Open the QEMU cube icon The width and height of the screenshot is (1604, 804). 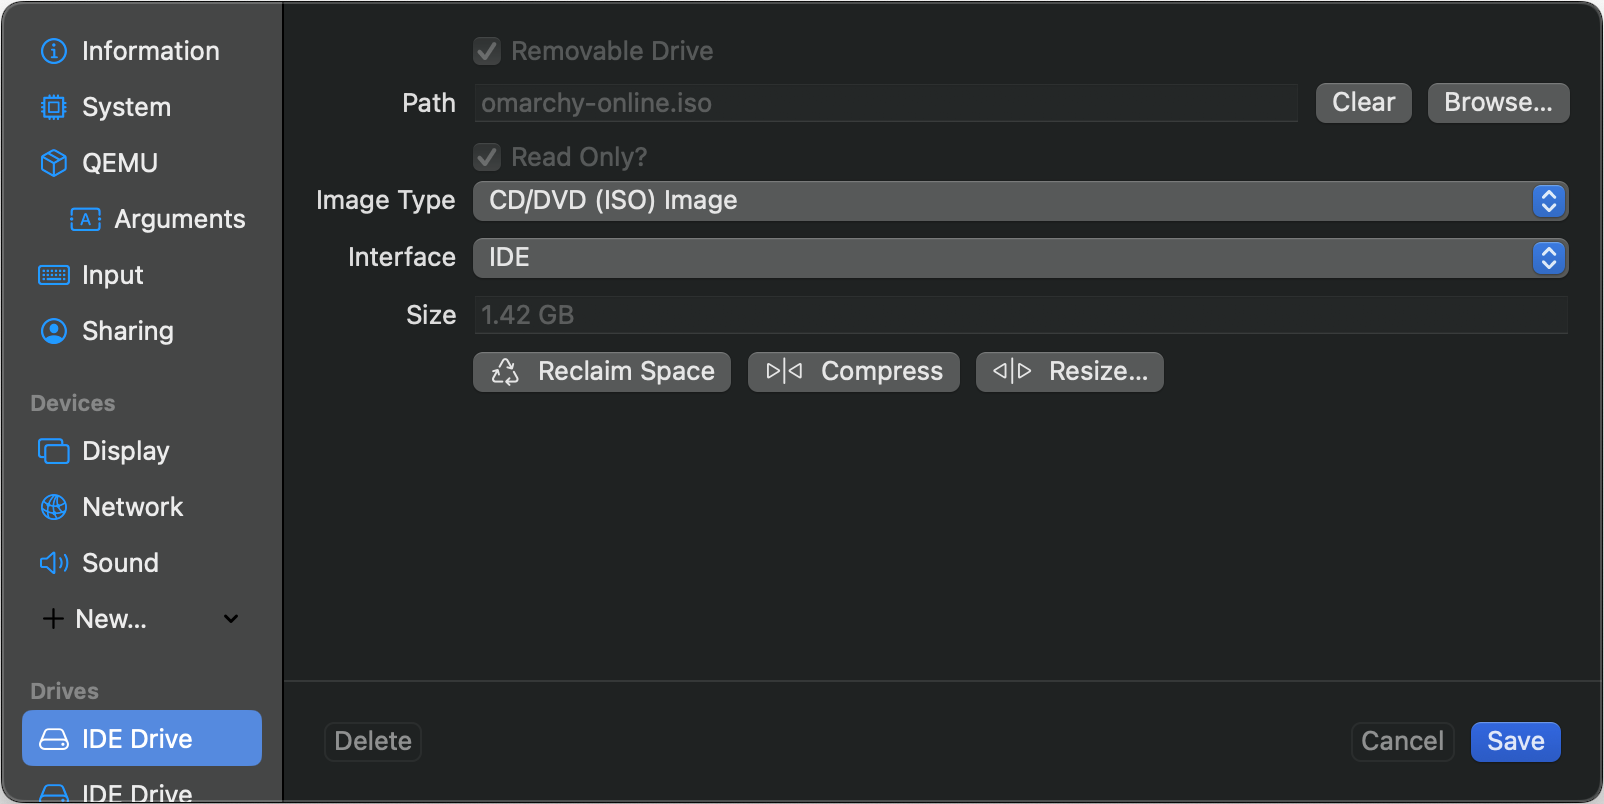[53, 163]
